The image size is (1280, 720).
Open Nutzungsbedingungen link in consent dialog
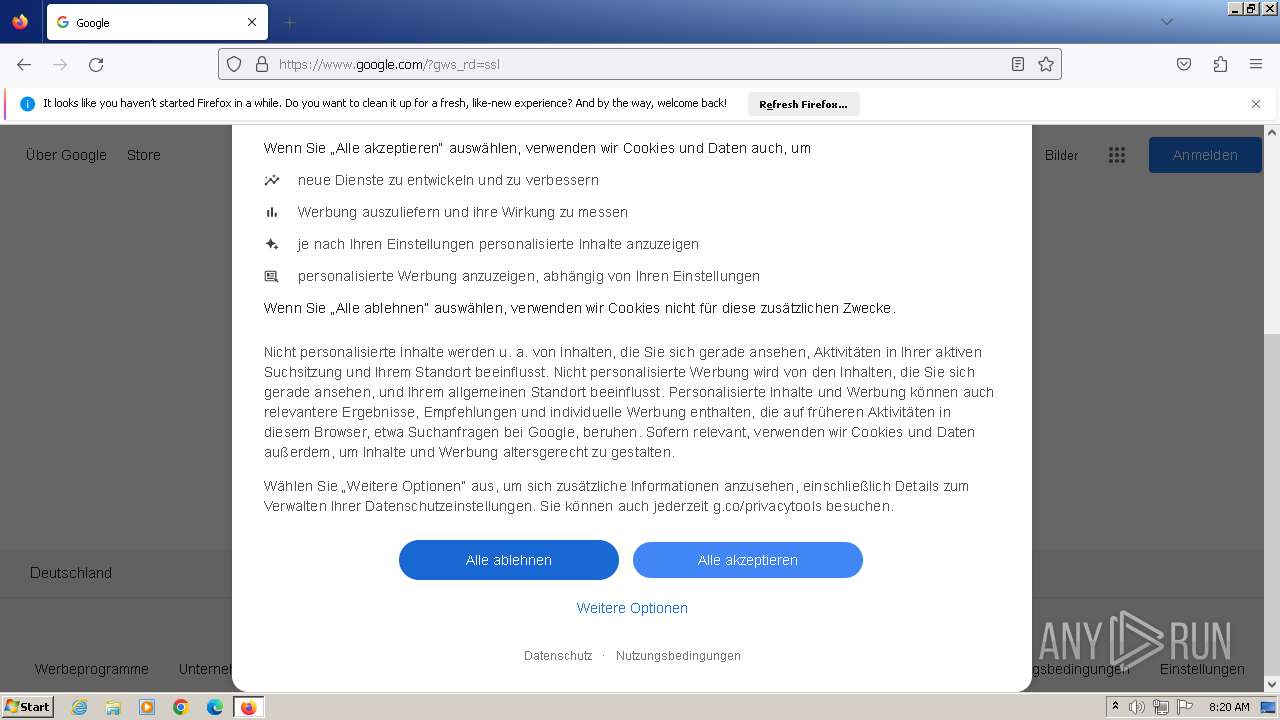coord(678,656)
